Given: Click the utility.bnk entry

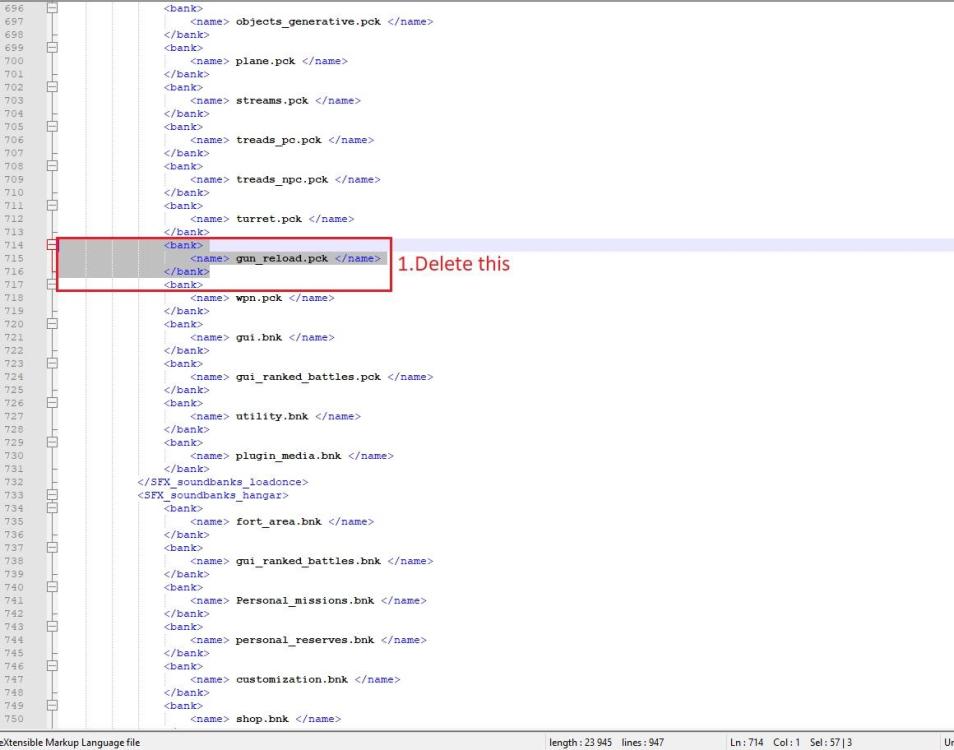Looking at the screenshot, I should 272,417.
